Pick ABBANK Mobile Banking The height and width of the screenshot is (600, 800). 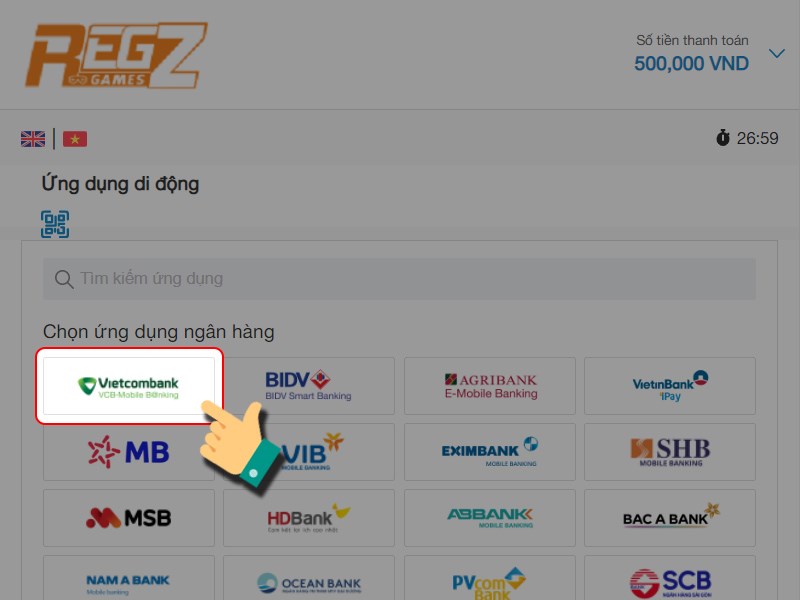point(490,518)
